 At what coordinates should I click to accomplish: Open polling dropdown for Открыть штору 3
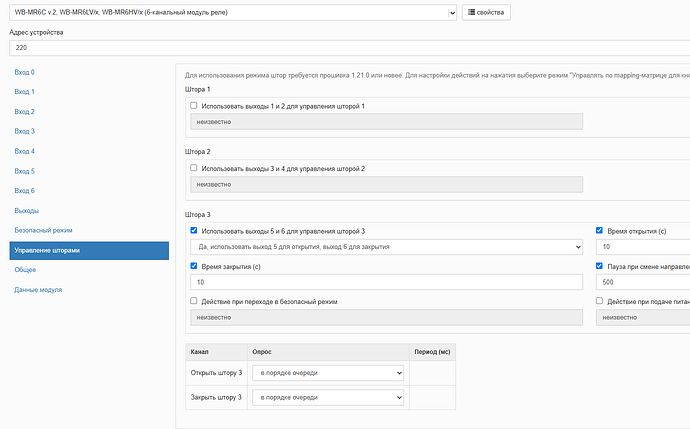(328, 373)
